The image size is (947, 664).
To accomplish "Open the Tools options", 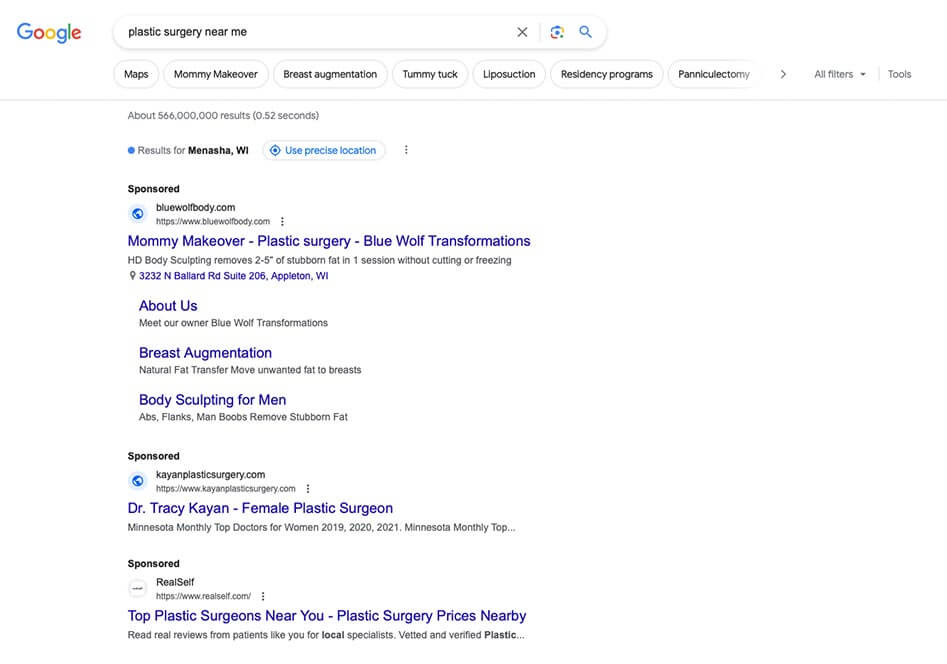I will [899, 74].
